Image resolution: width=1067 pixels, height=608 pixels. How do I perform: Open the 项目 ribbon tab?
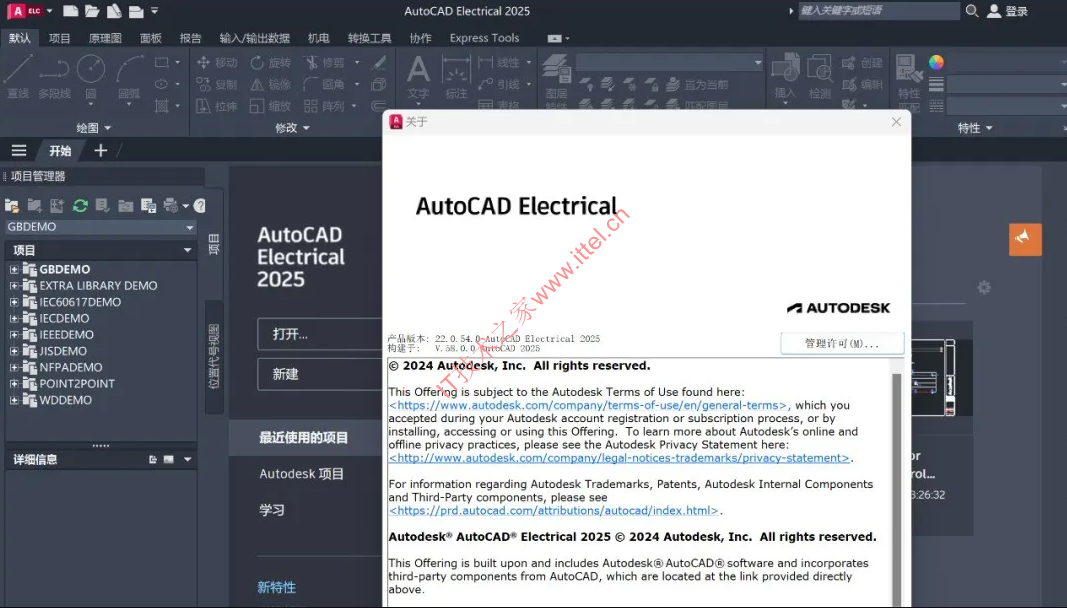coord(60,38)
